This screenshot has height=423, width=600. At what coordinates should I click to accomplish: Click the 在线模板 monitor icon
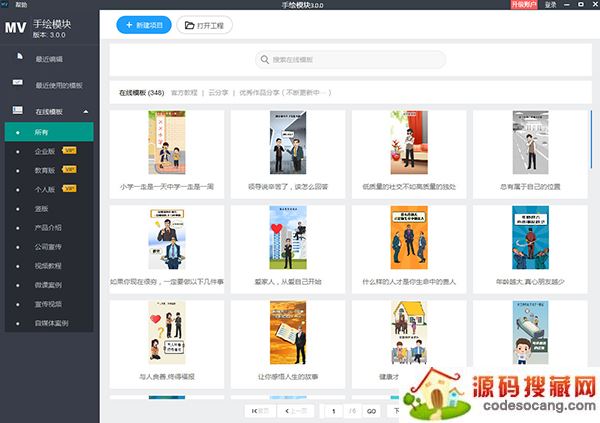(x=18, y=110)
